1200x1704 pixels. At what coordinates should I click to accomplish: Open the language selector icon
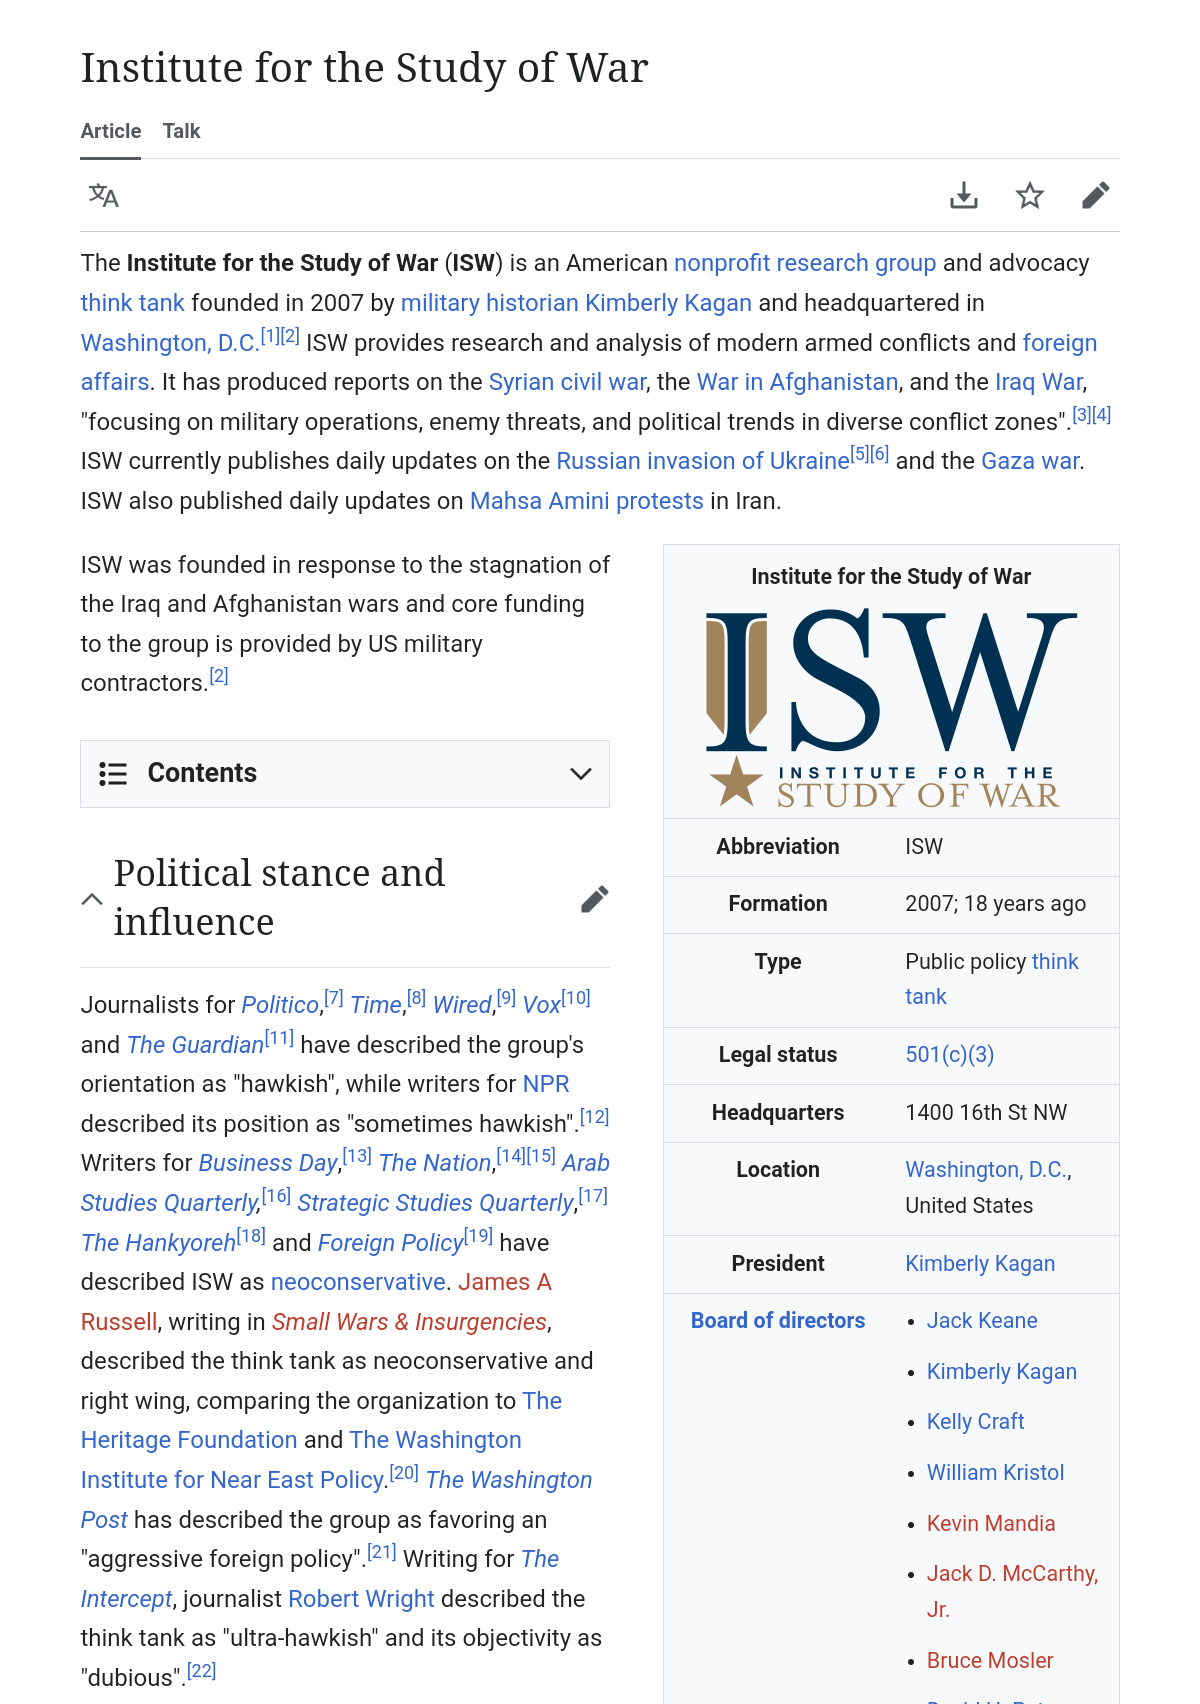(x=103, y=195)
